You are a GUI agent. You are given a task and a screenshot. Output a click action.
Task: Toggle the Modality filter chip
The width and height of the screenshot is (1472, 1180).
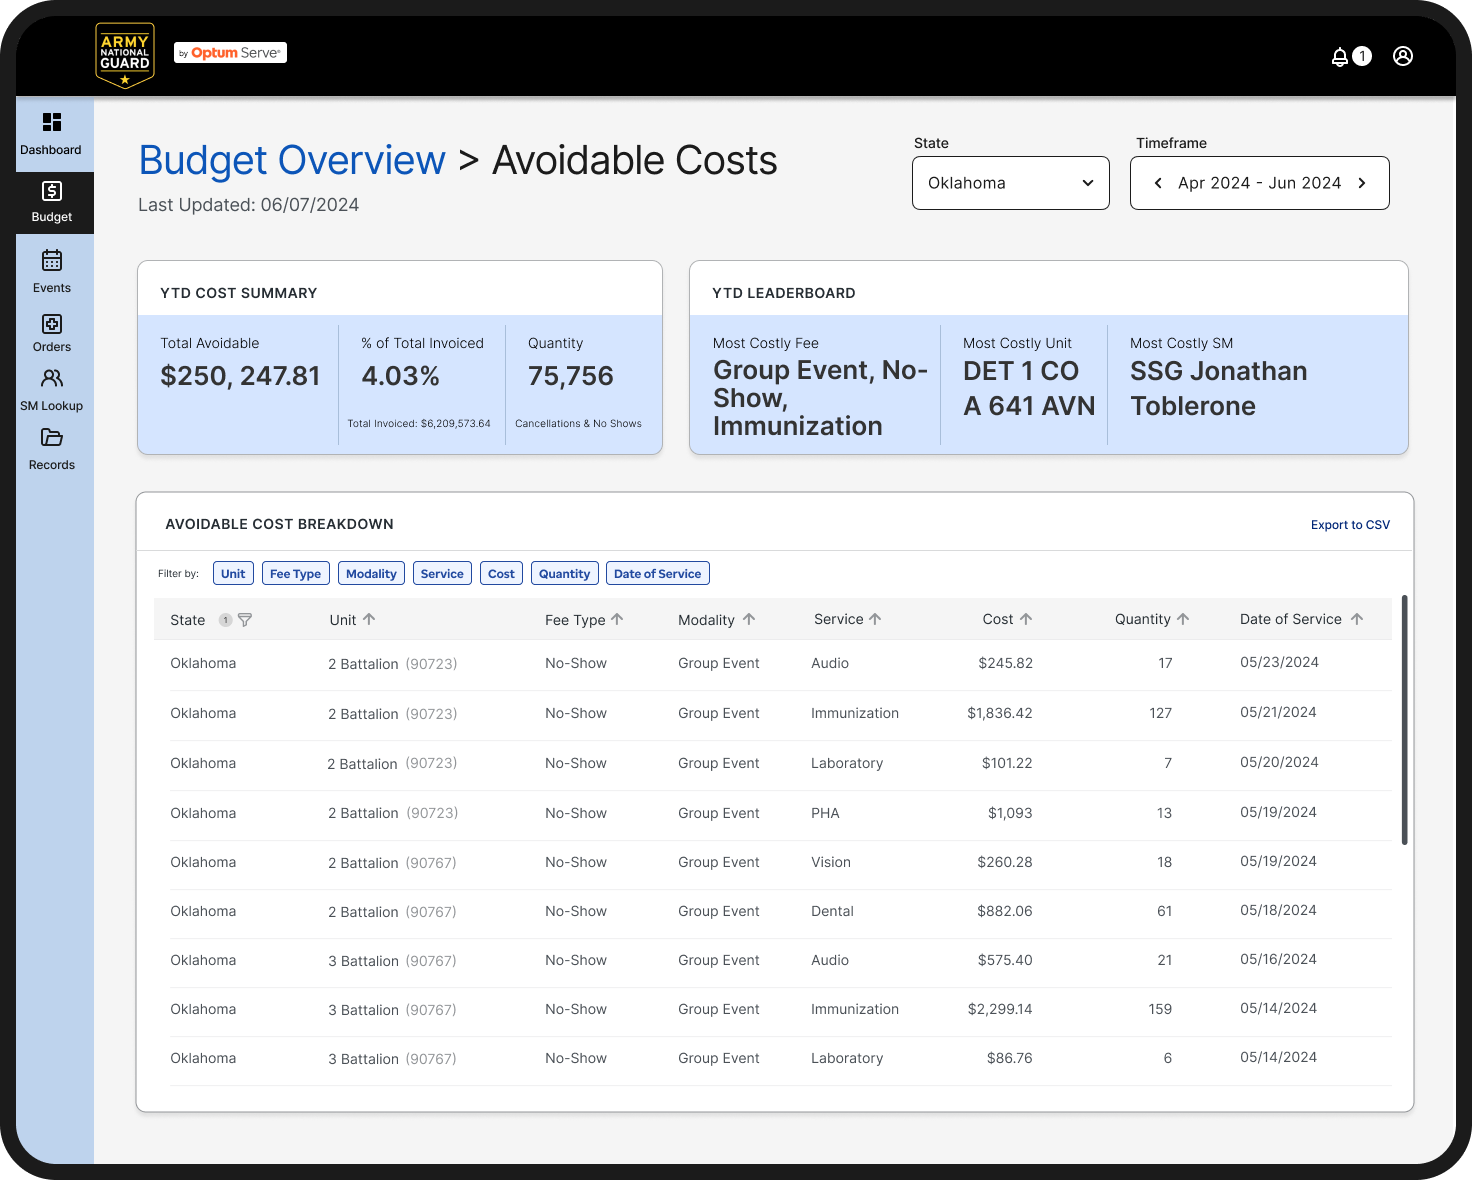pyautogui.click(x=371, y=573)
